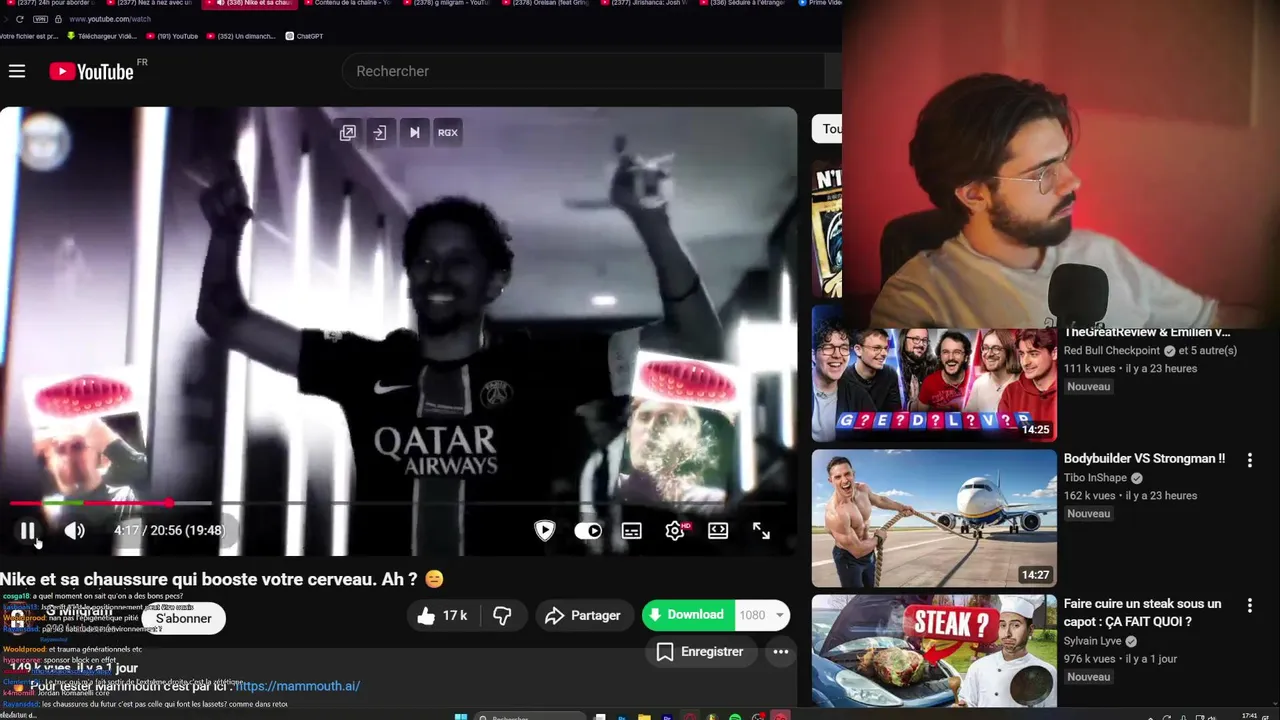The image size is (1280, 720).
Task: Go to YouTube home via logo
Action: coord(91,71)
